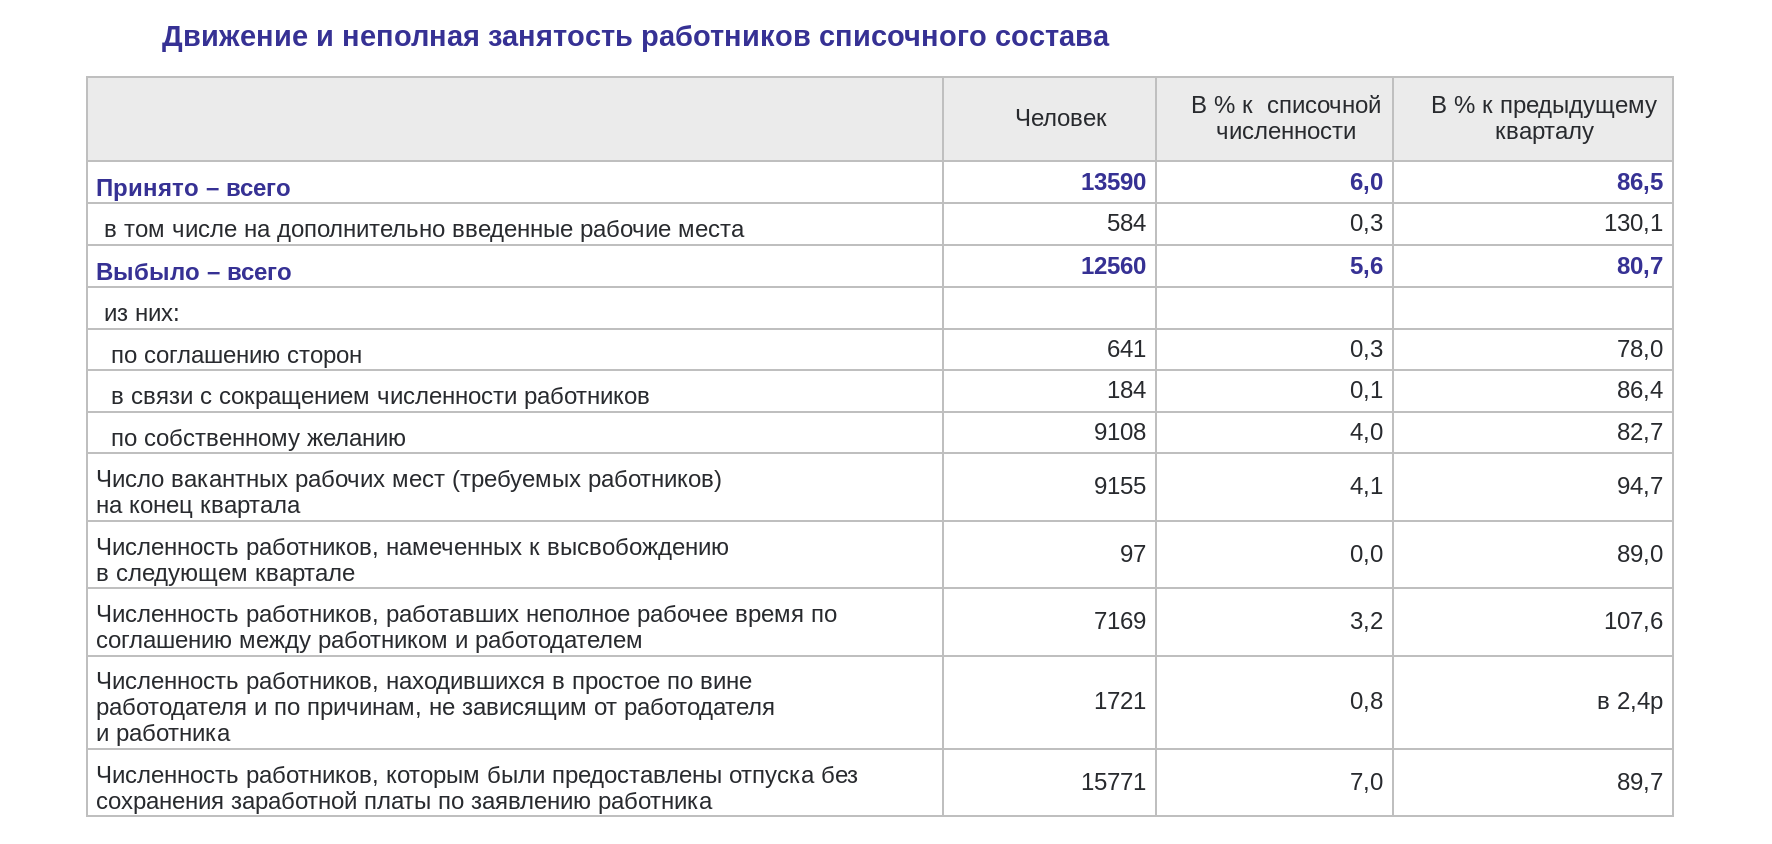Select the cell showing 'в 2,4р'
The image size is (1772, 844).
1629,701
